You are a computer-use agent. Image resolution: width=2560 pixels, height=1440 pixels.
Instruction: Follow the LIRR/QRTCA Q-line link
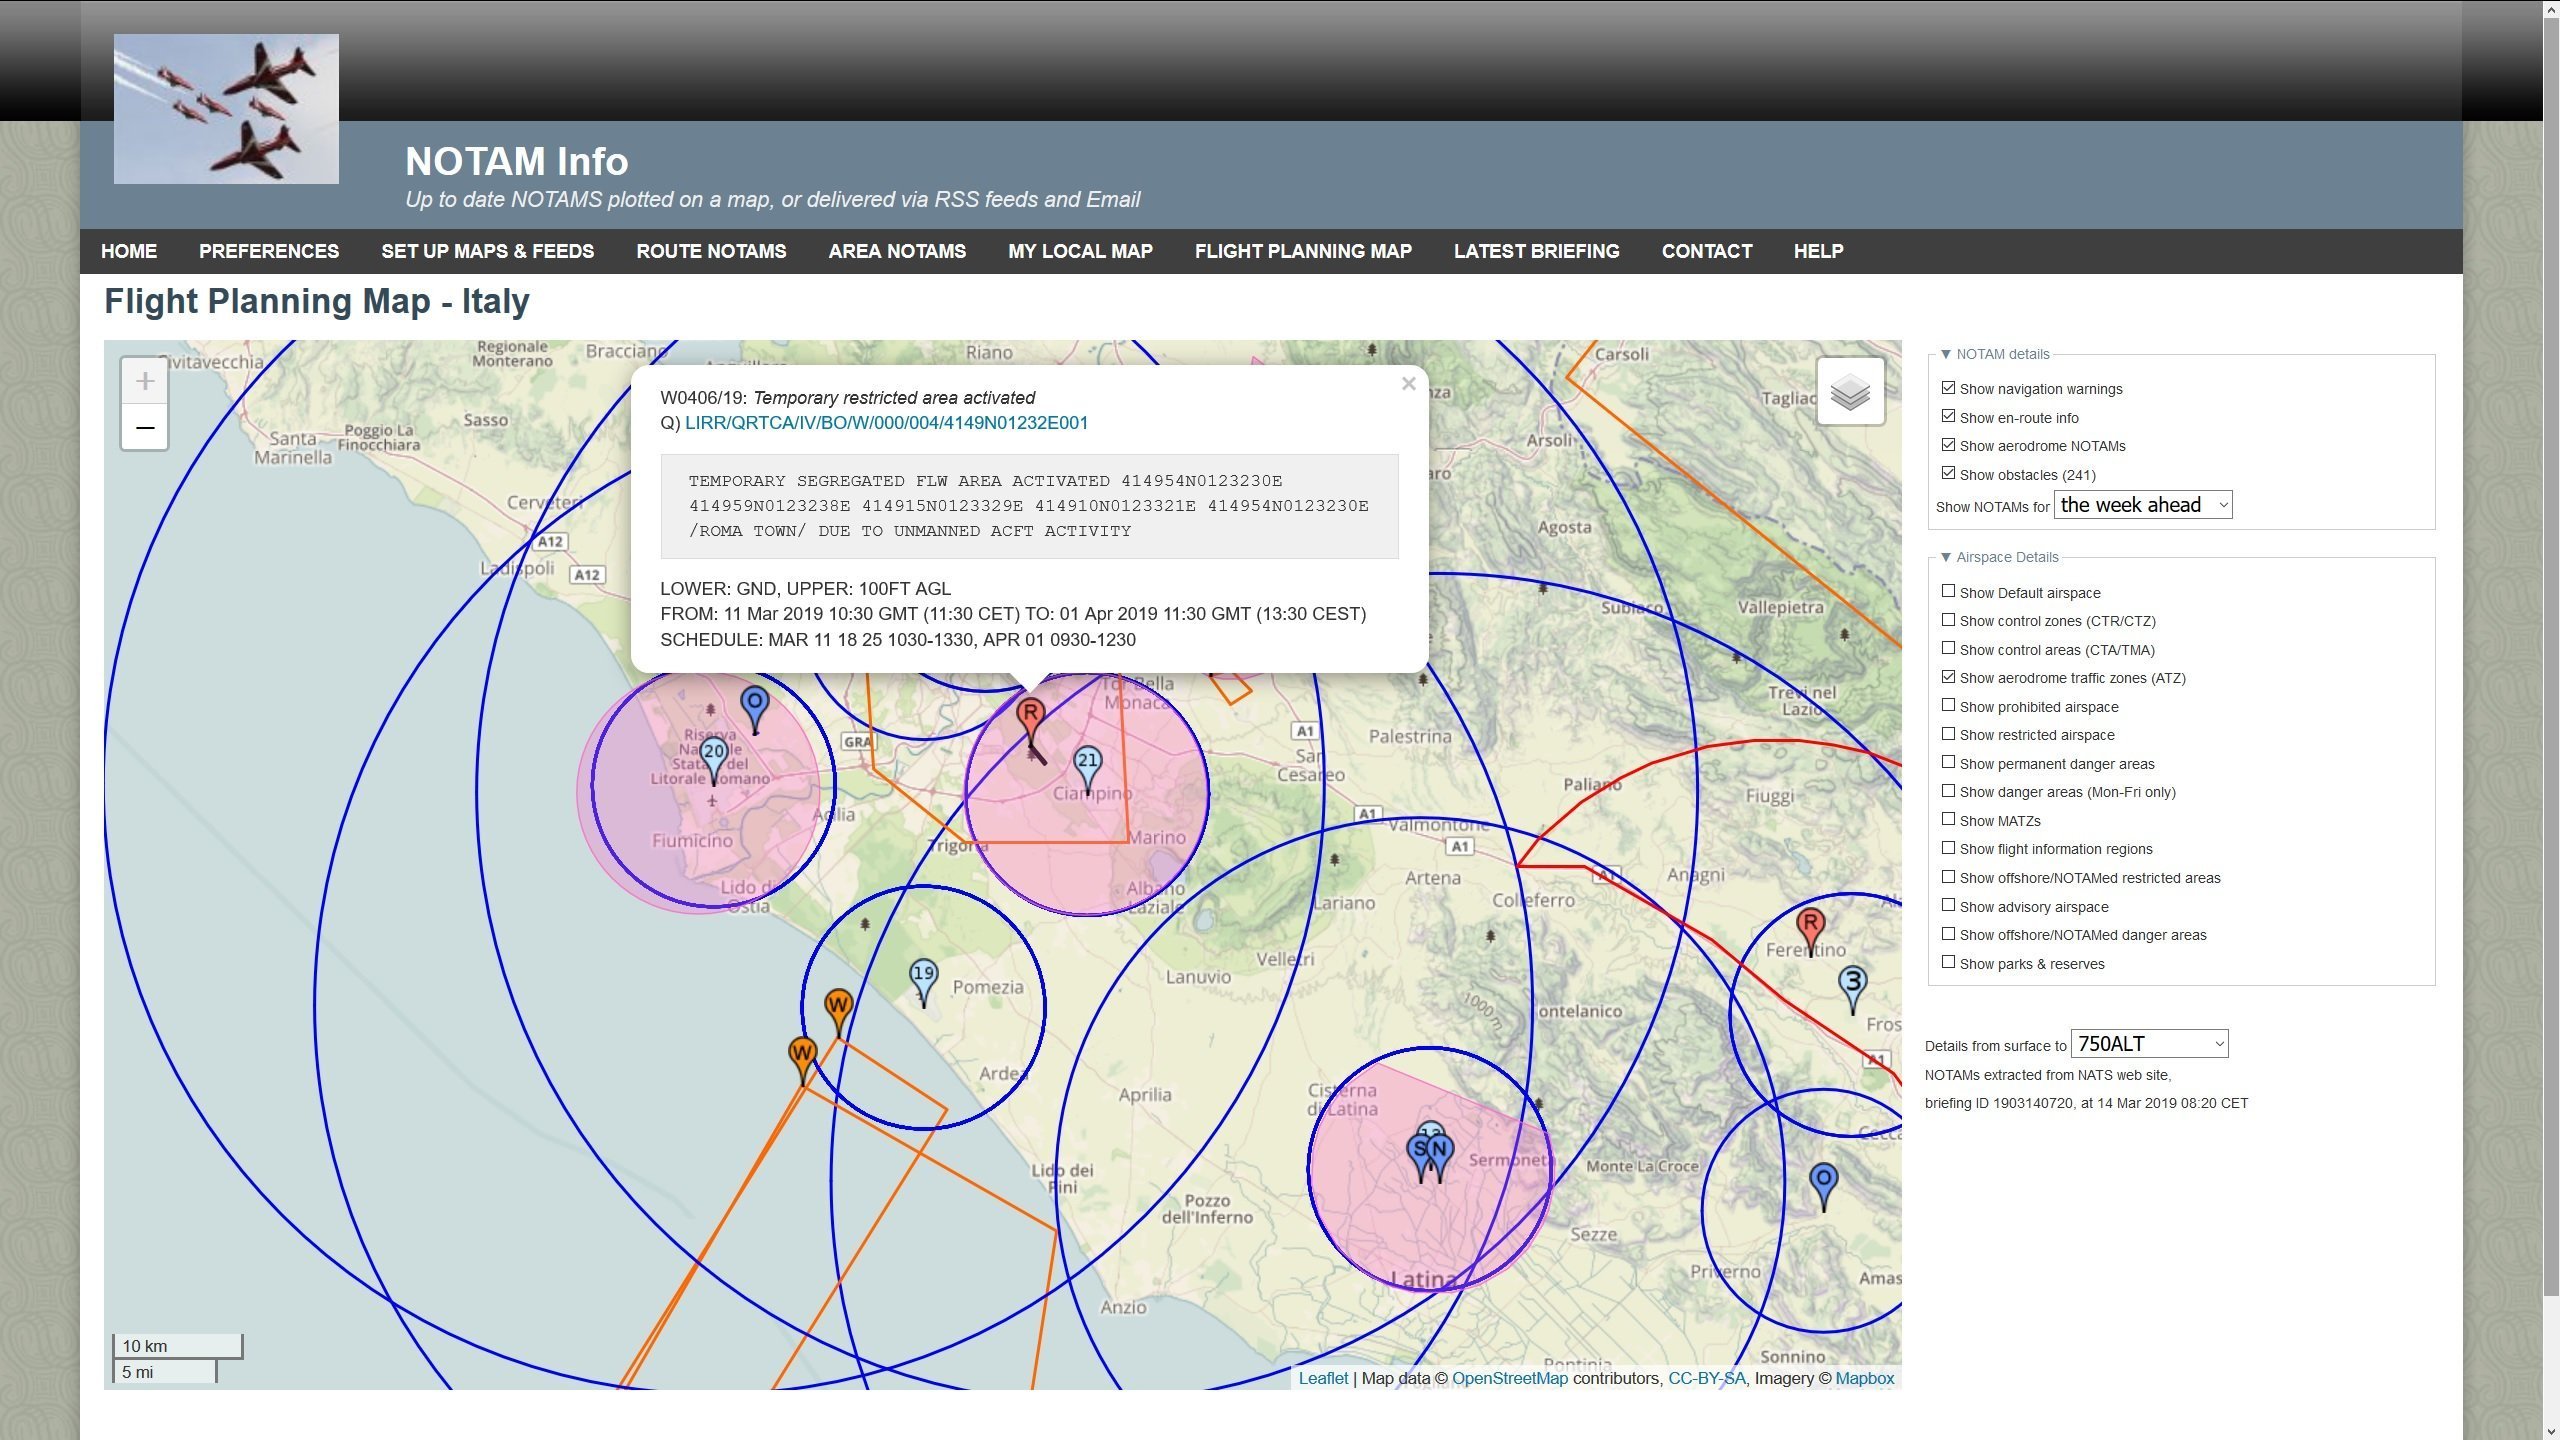click(x=886, y=423)
